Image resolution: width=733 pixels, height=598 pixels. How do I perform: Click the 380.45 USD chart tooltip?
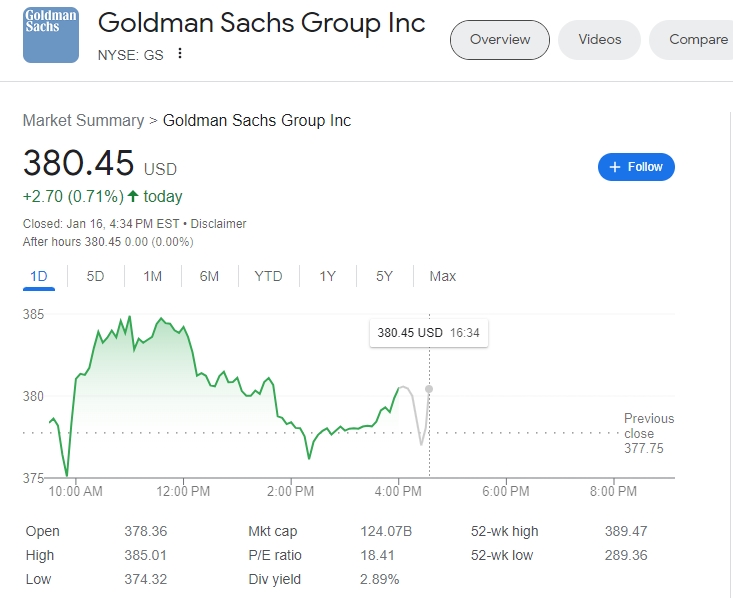pos(428,333)
